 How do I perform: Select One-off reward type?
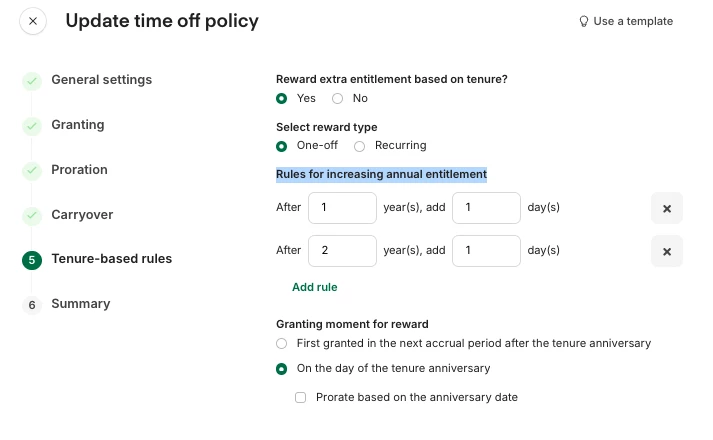[282, 146]
